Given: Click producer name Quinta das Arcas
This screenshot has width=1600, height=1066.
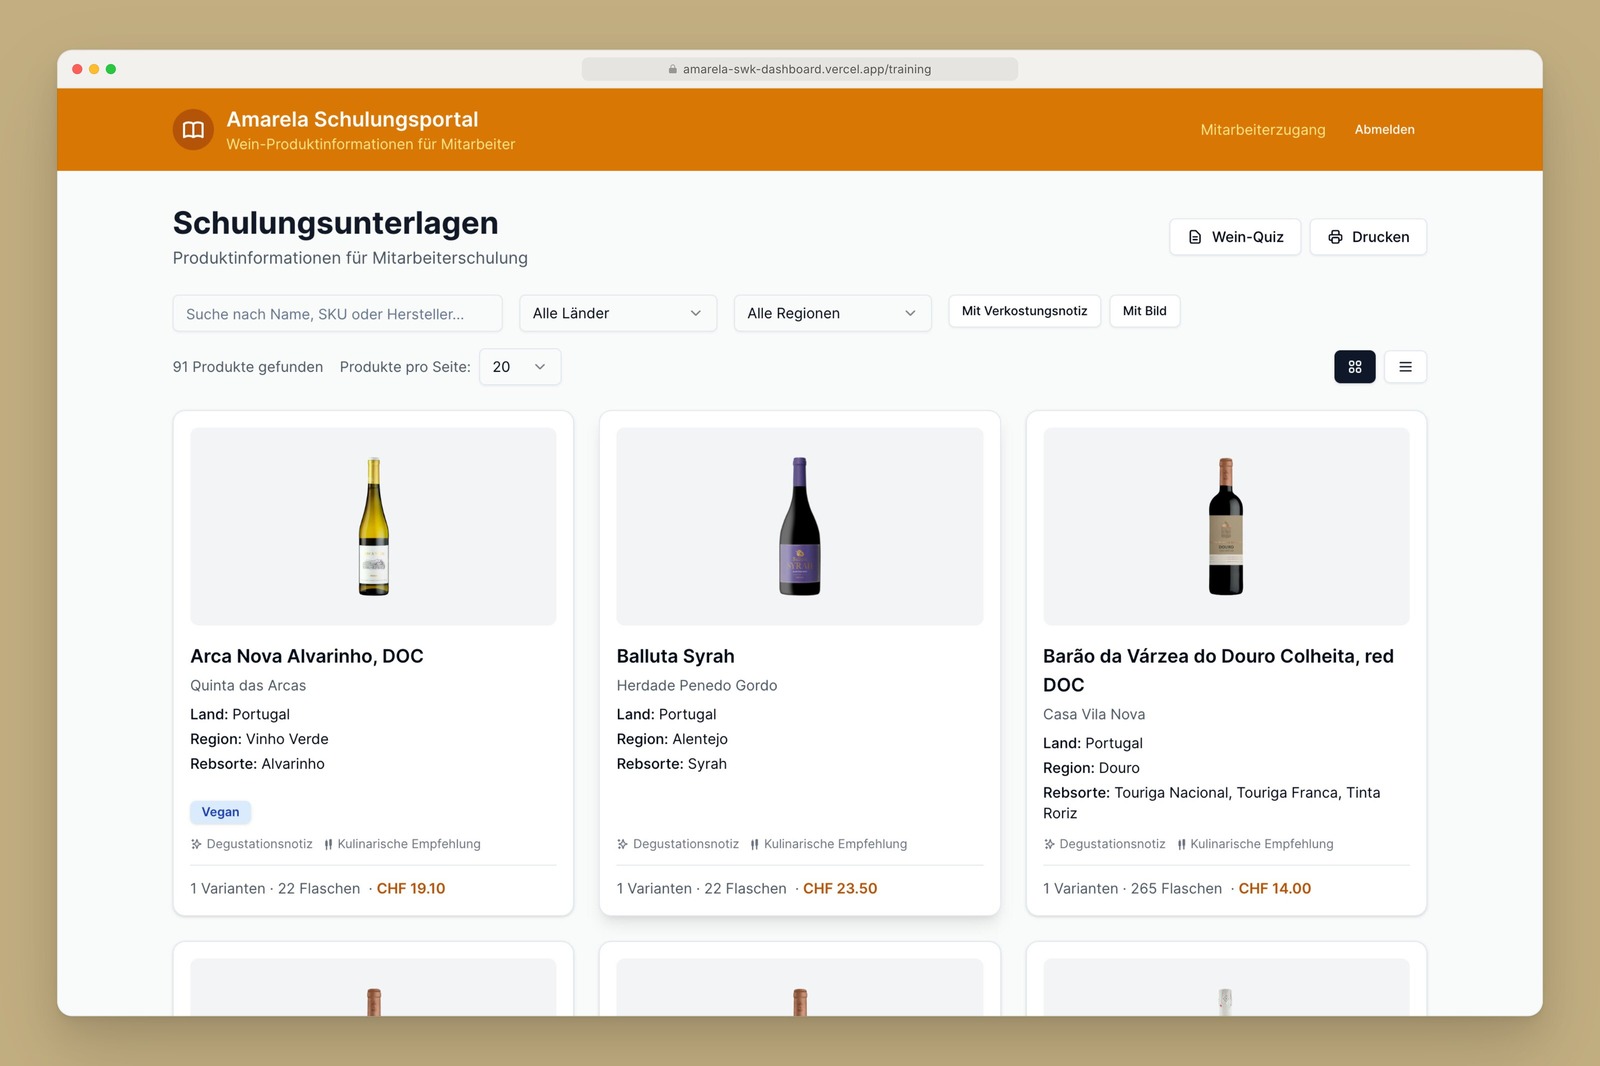Looking at the screenshot, I should (248, 685).
